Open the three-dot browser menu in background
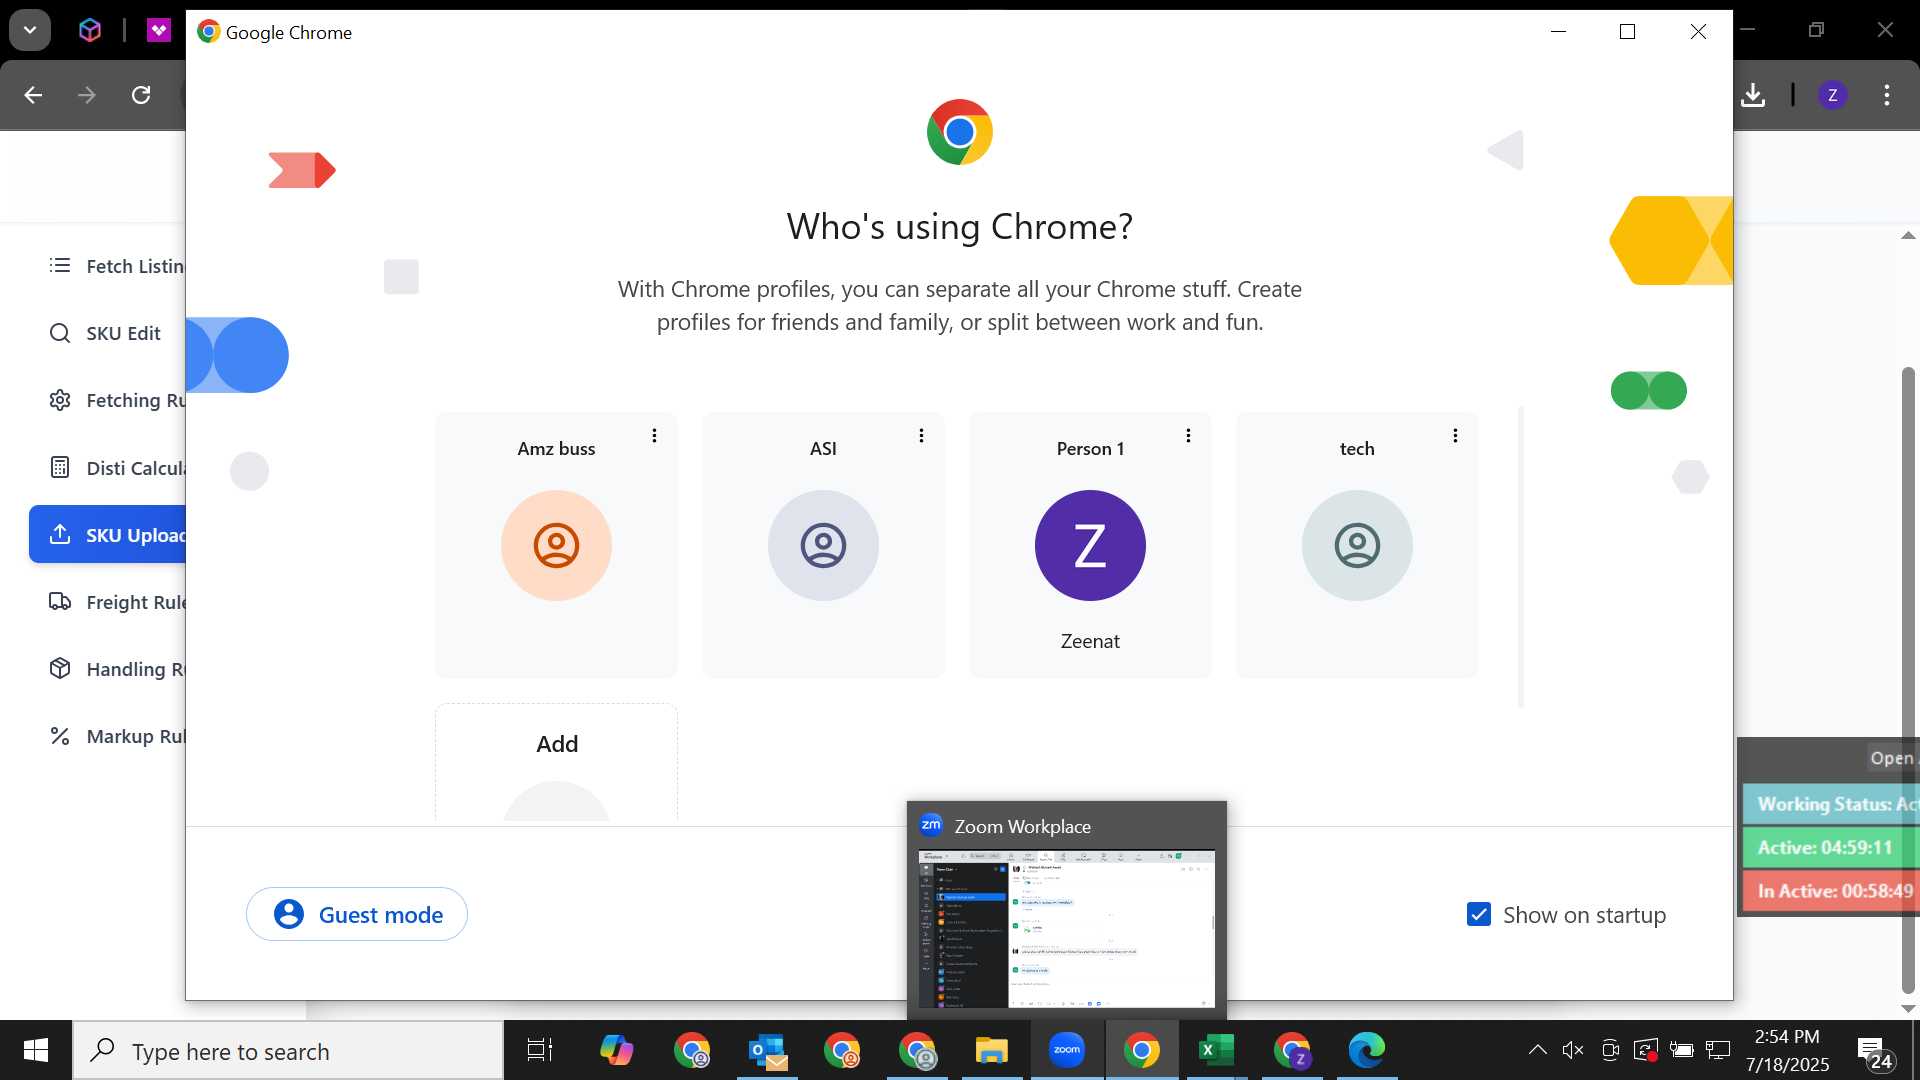The width and height of the screenshot is (1920, 1080). coord(1887,95)
